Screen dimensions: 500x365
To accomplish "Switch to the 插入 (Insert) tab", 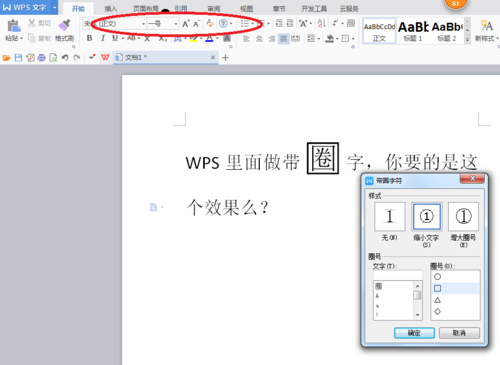I will (111, 9).
